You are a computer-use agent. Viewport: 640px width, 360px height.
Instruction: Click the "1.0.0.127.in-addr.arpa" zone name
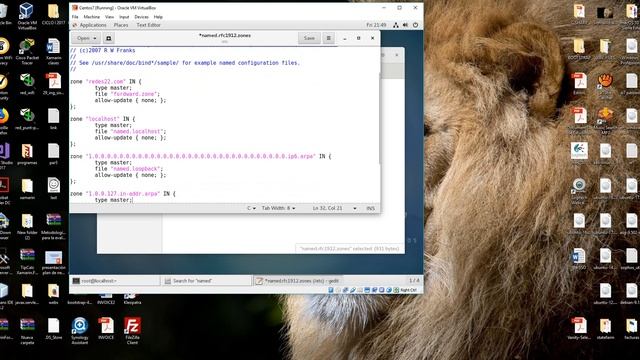pyautogui.click(x=123, y=194)
